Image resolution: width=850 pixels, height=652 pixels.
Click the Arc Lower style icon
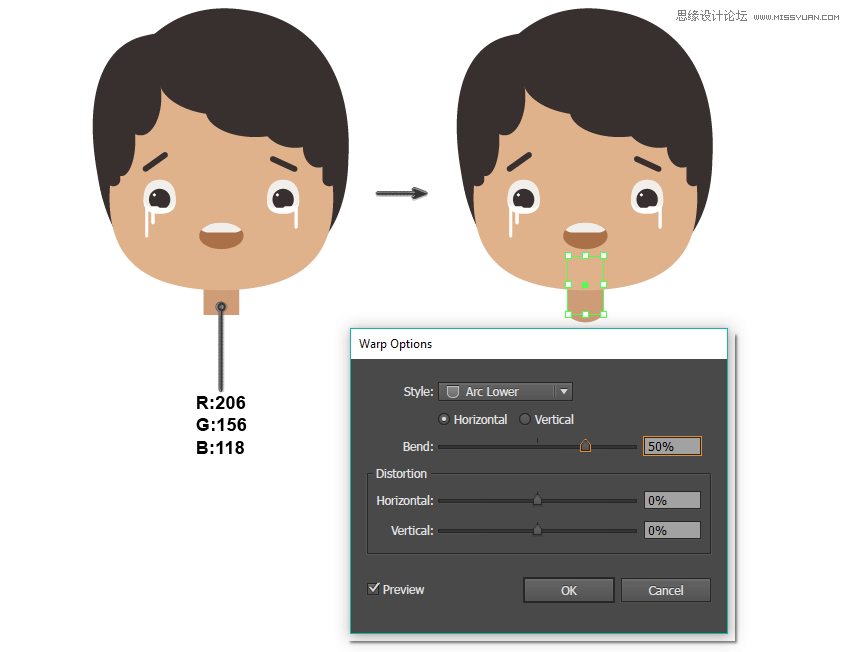(x=453, y=391)
